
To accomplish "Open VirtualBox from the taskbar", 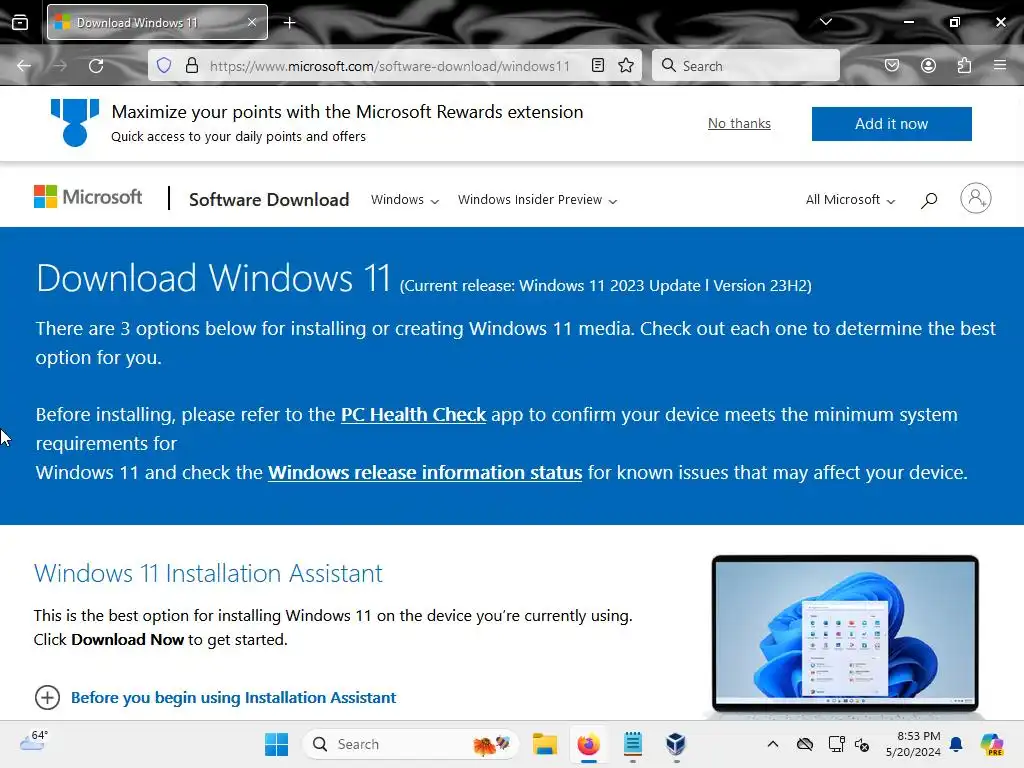I will click(676, 744).
